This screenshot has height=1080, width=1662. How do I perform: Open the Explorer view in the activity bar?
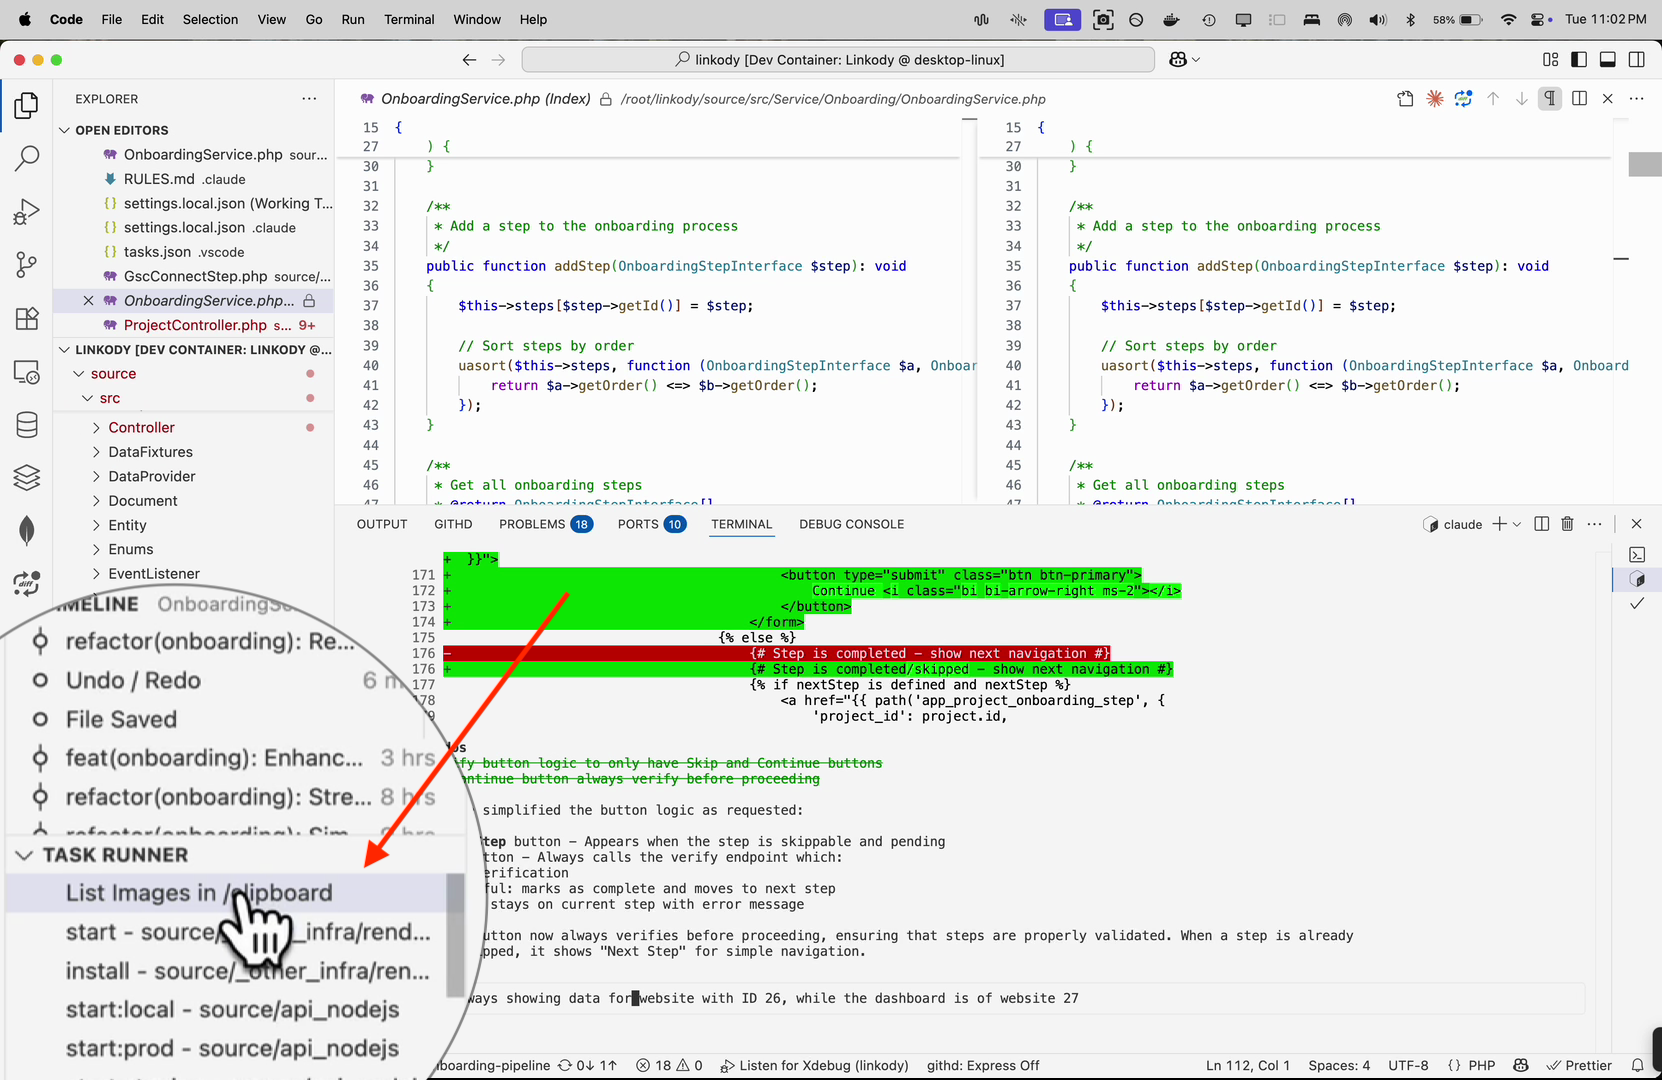click(x=27, y=105)
